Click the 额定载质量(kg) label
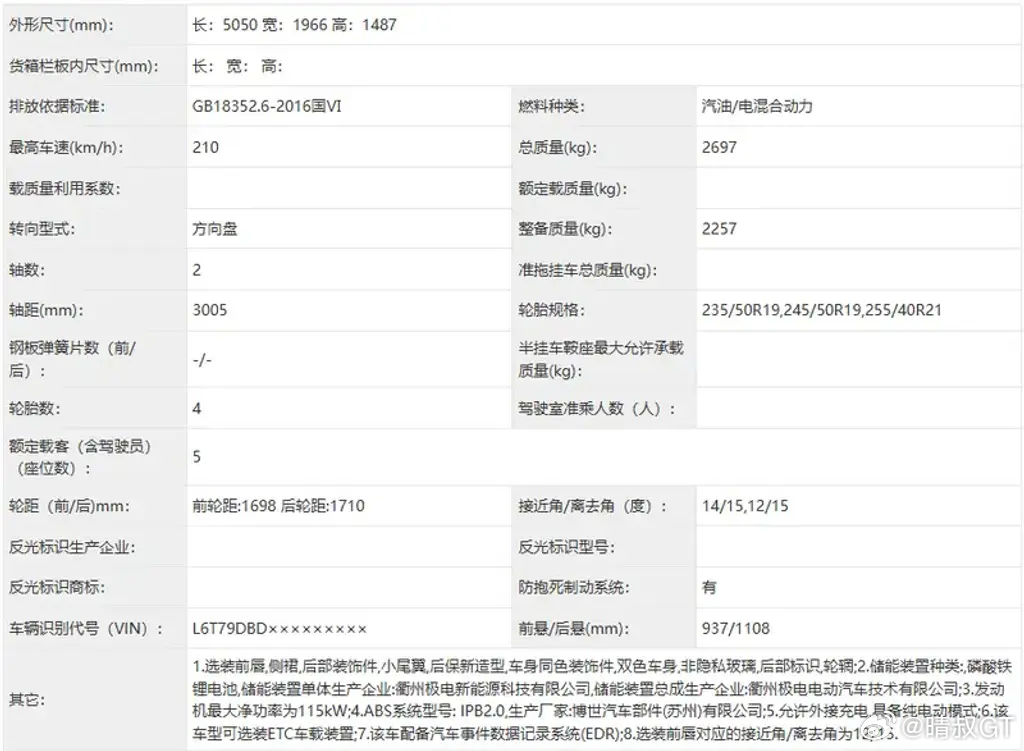This screenshot has height=751, width=1024. pyautogui.click(x=573, y=189)
